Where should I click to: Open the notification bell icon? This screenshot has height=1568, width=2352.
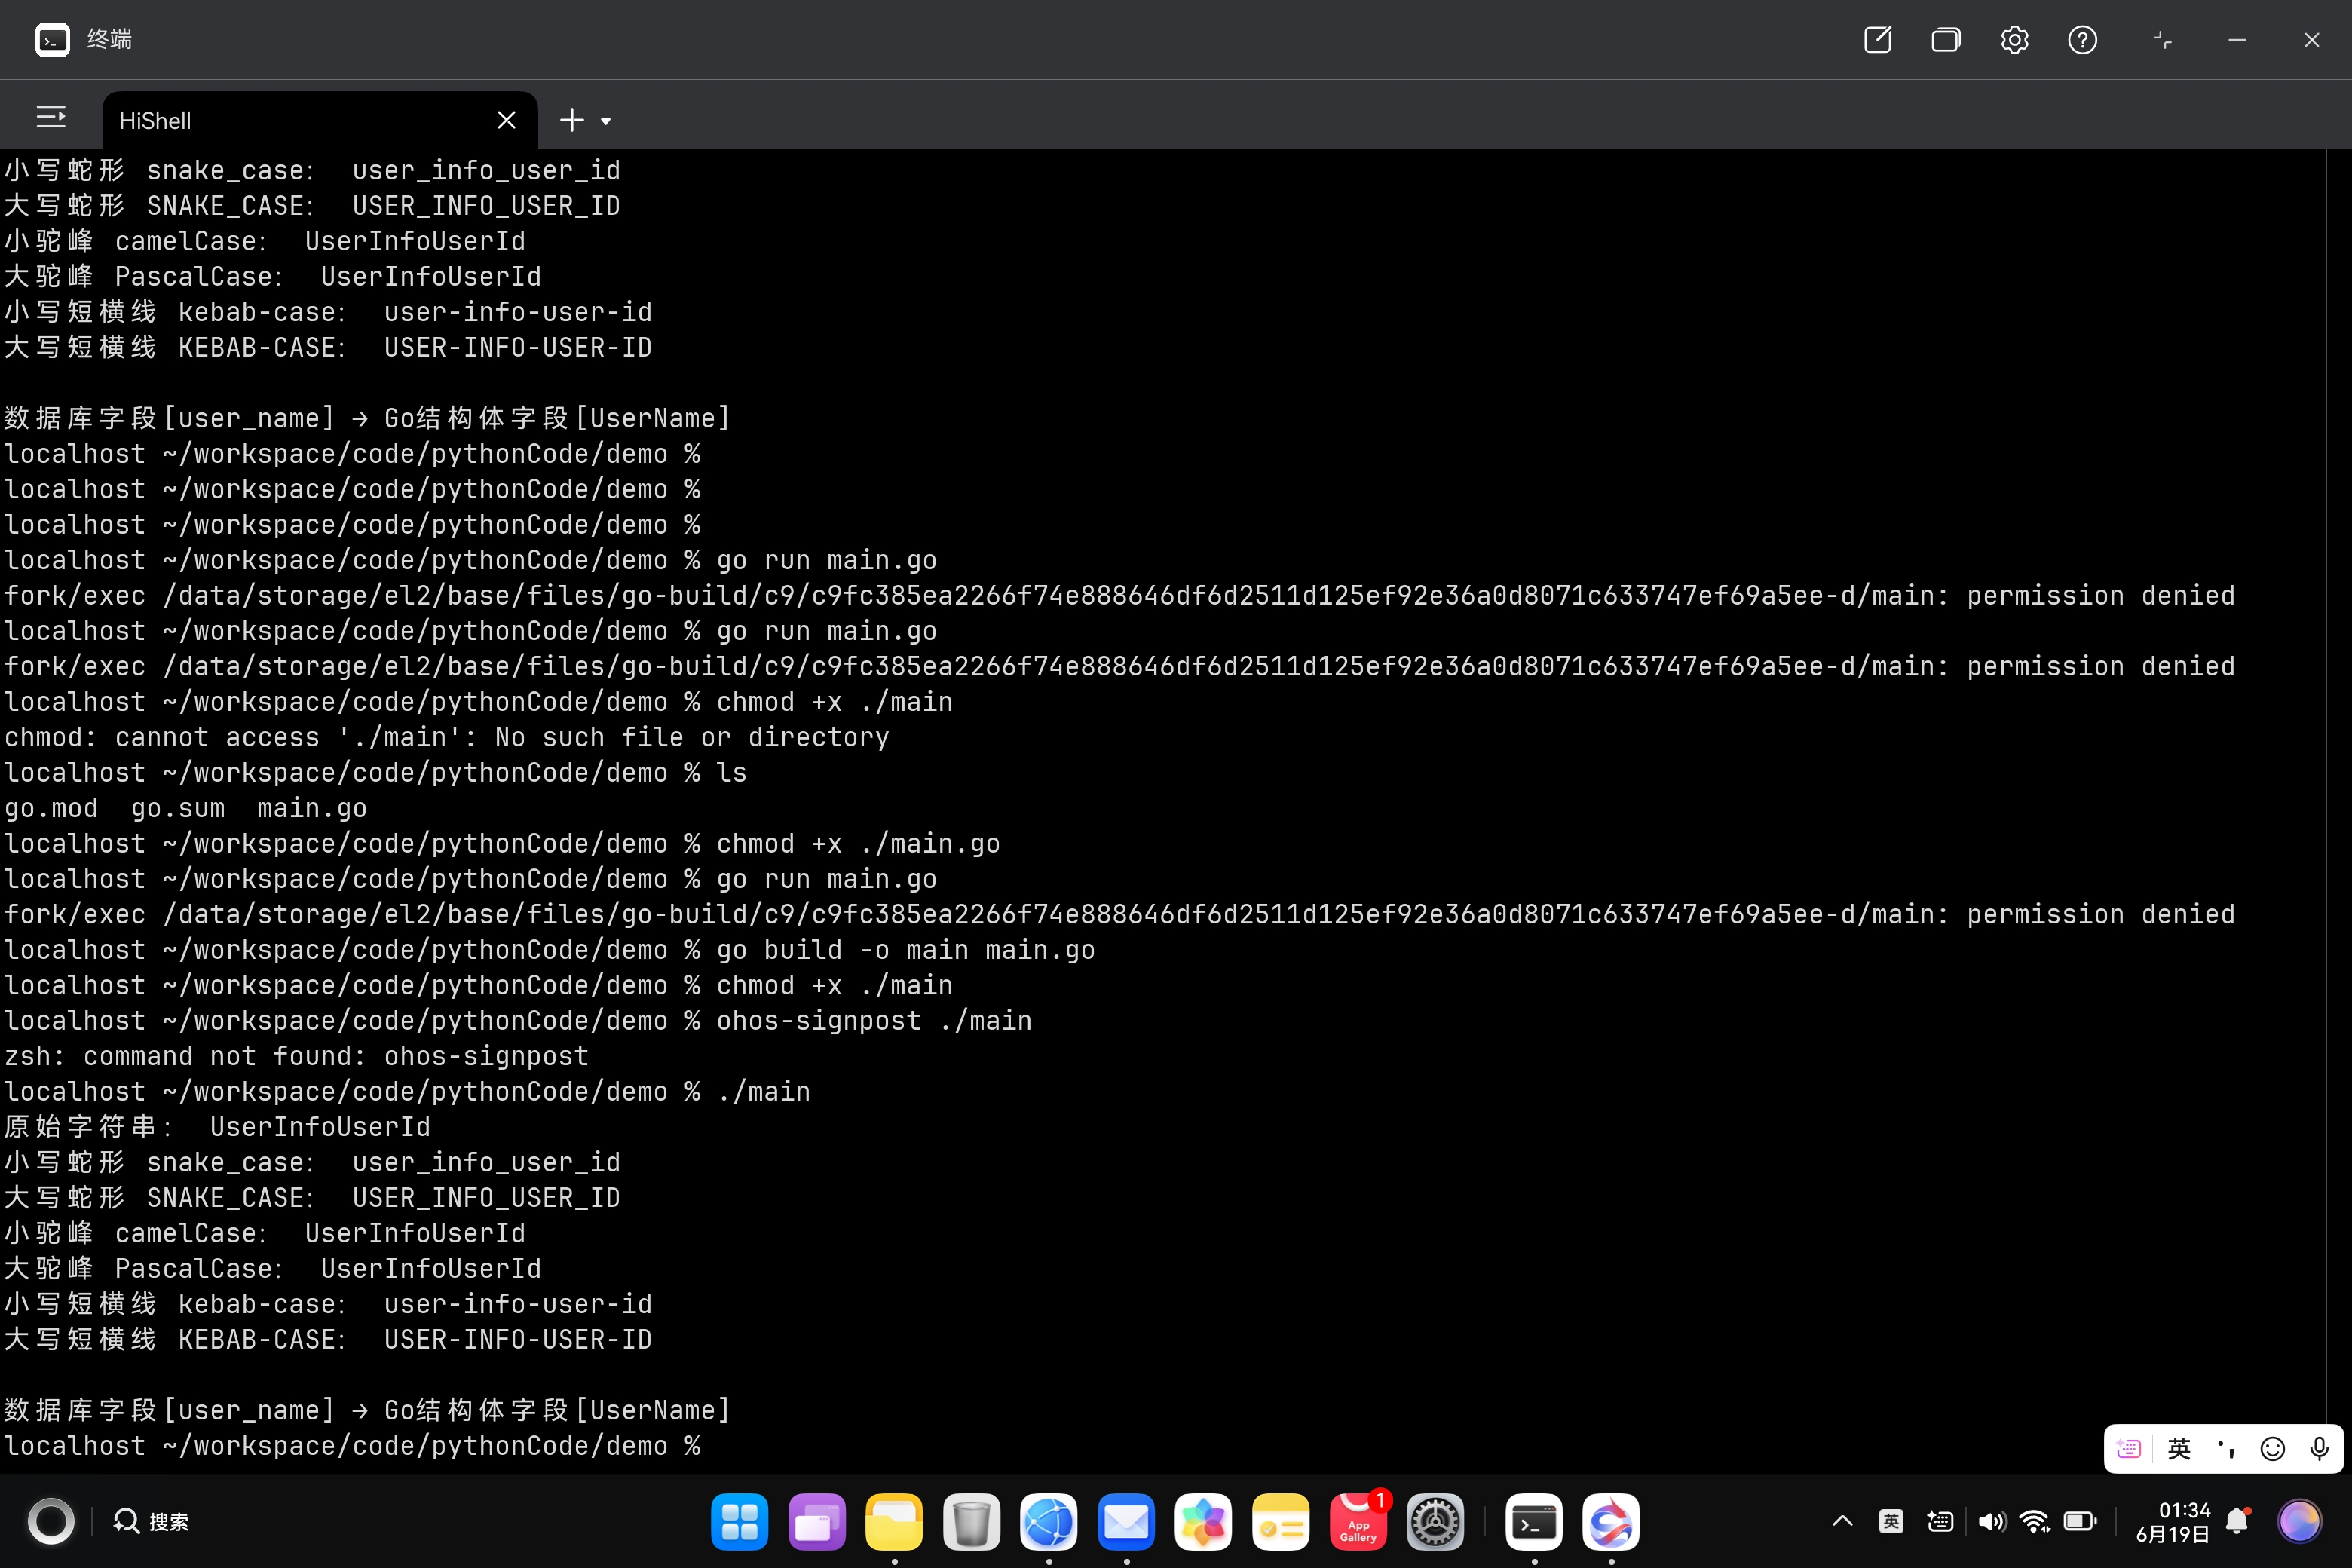[2238, 1521]
